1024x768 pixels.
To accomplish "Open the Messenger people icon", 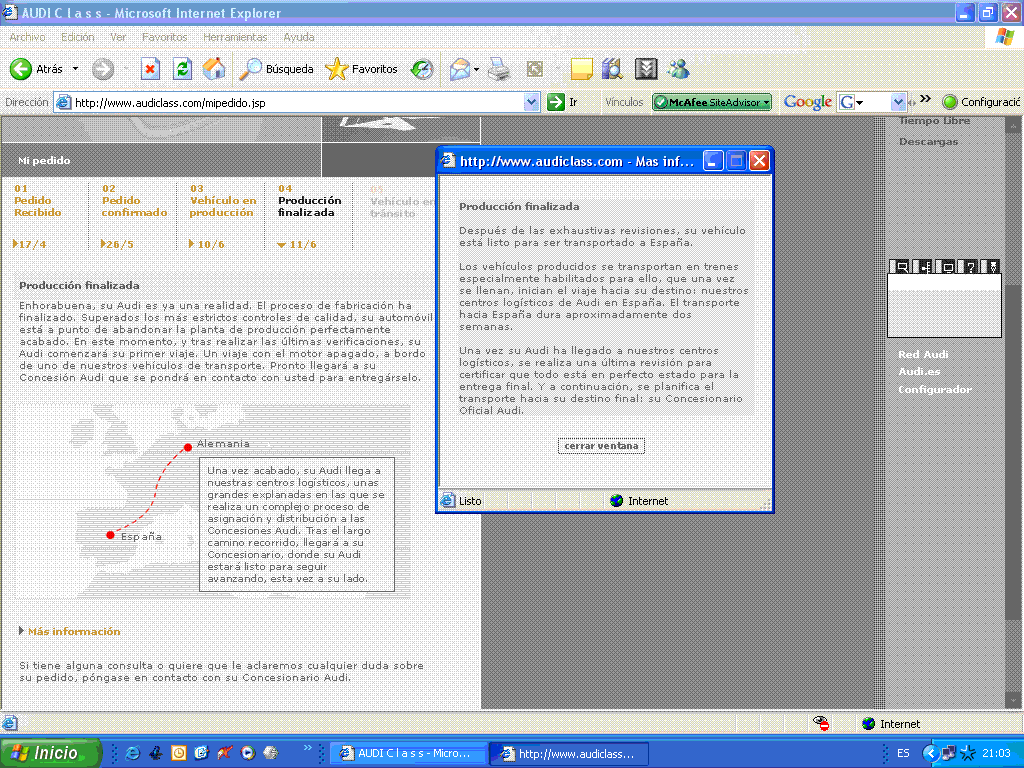I will click(x=679, y=69).
